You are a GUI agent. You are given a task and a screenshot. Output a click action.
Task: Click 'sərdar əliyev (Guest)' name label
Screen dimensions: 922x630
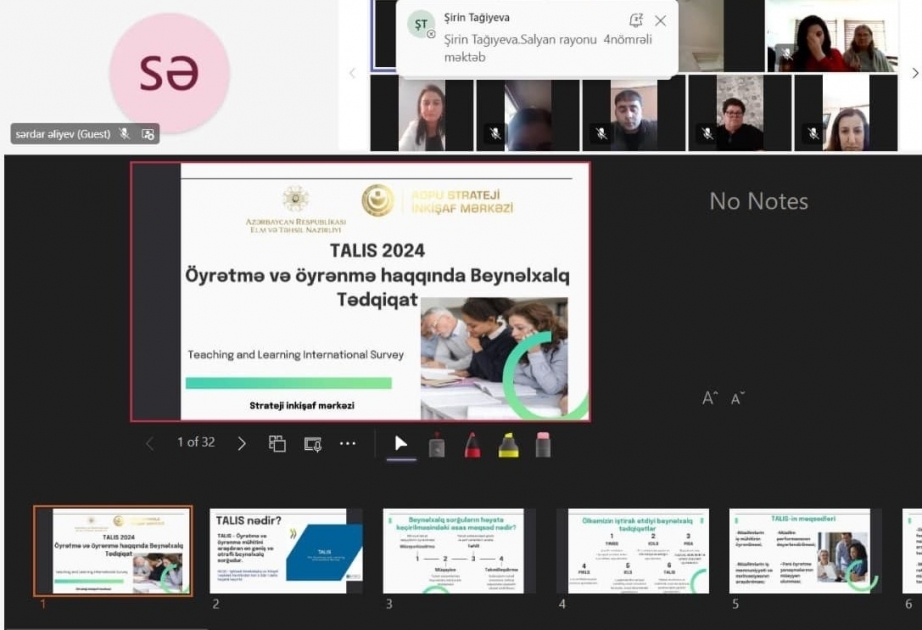coord(63,134)
